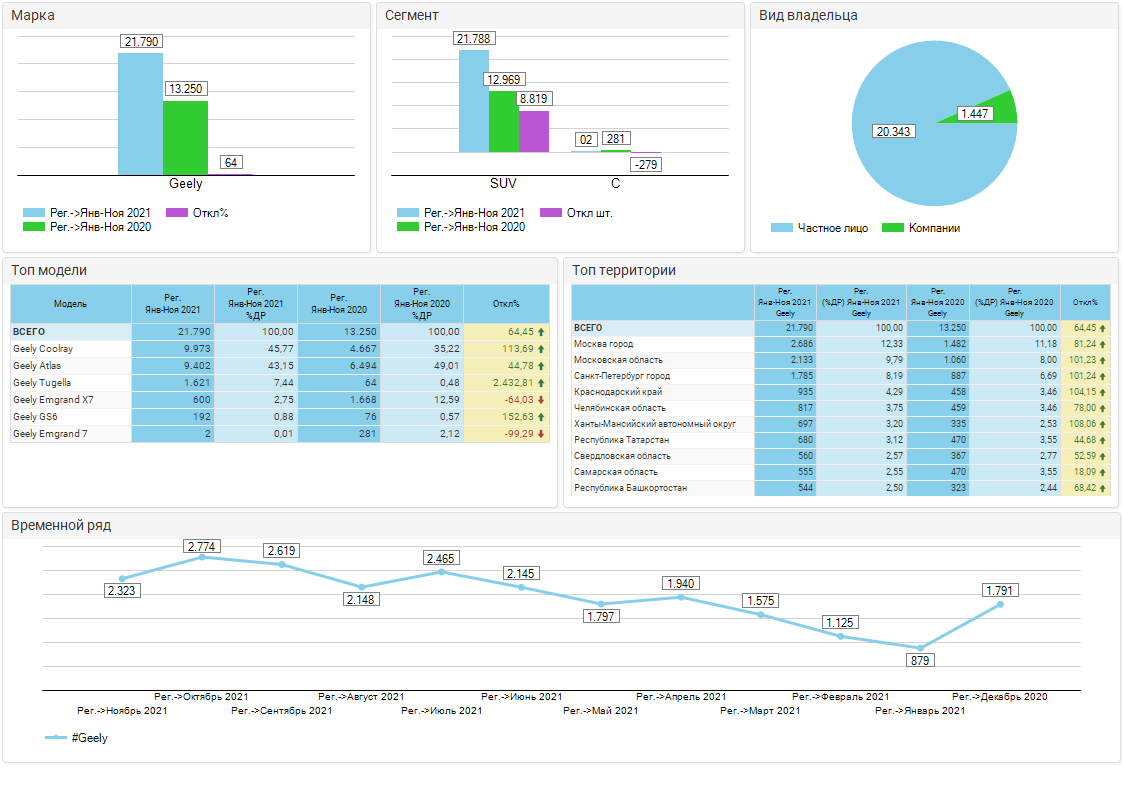Toggle the Частное лицо legend swatch

pos(781,228)
